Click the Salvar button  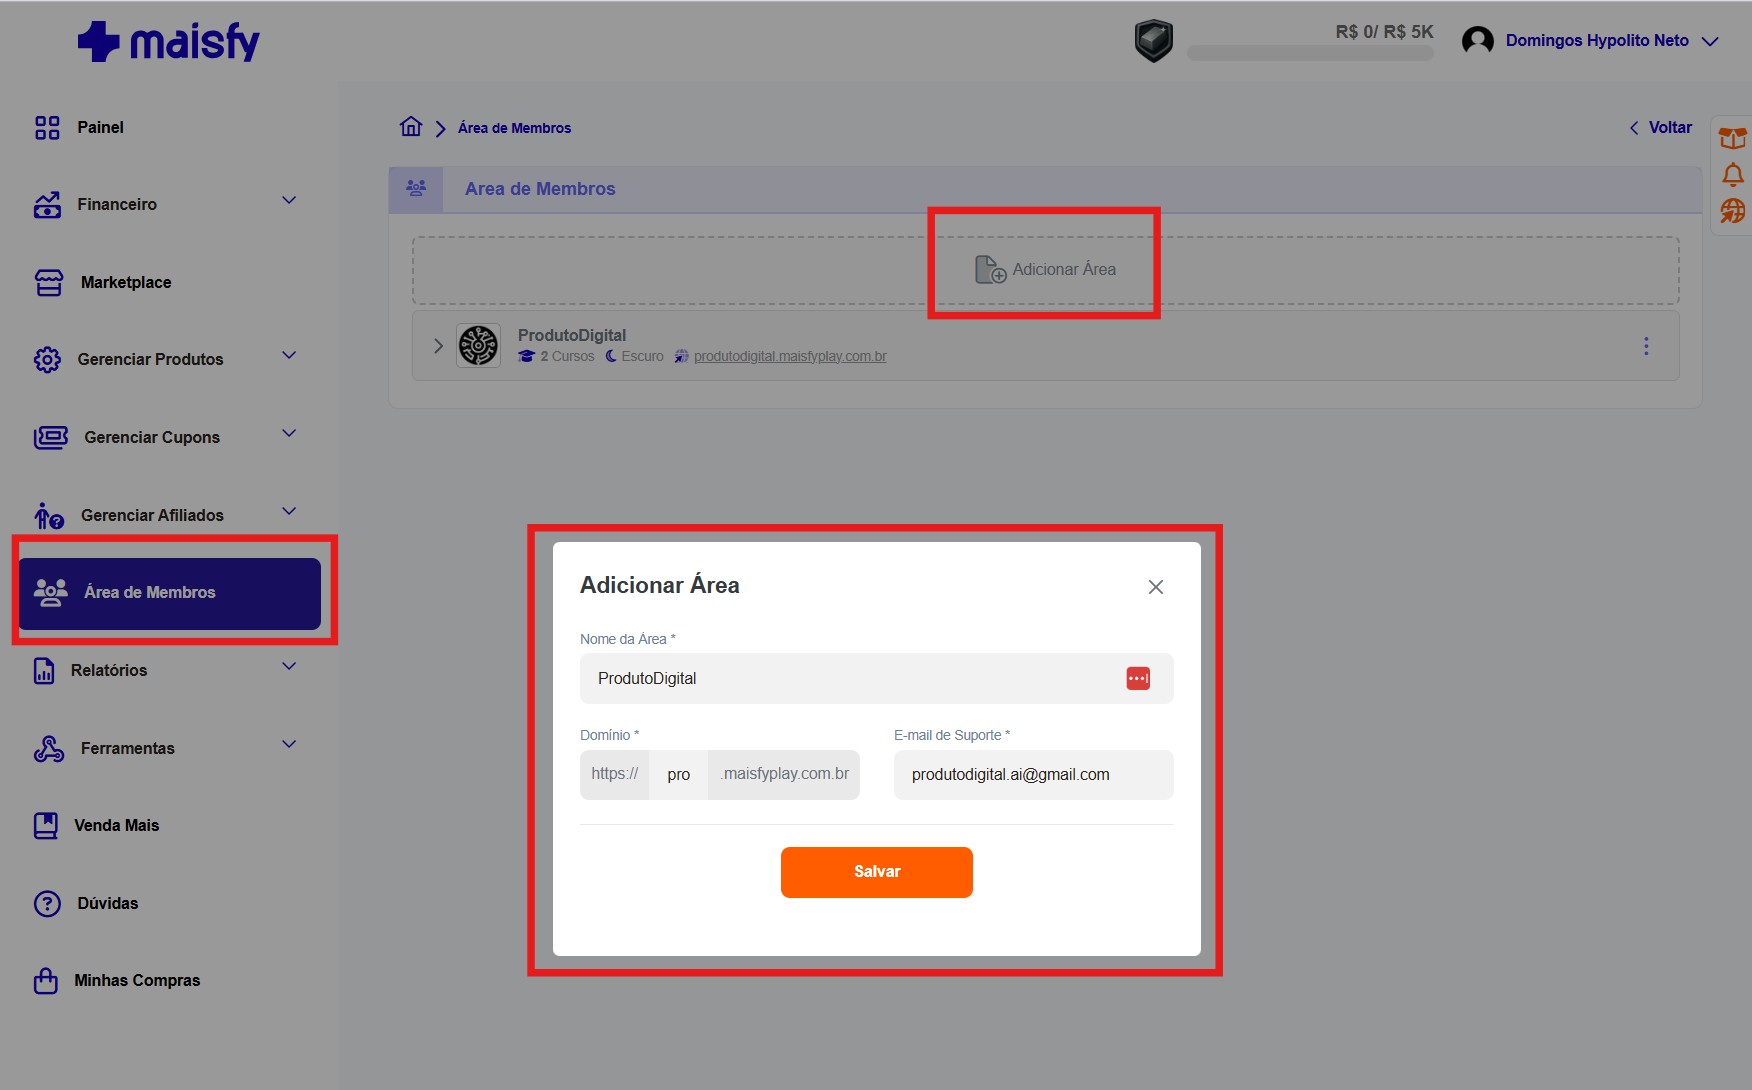(877, 872)
